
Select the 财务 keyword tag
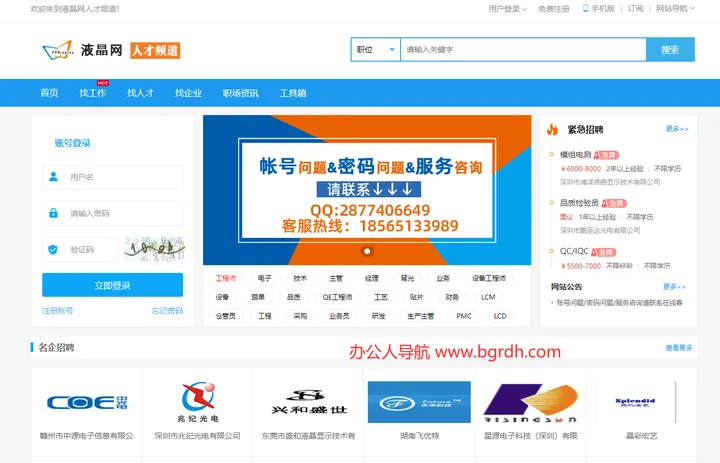[x=452, y=297]
